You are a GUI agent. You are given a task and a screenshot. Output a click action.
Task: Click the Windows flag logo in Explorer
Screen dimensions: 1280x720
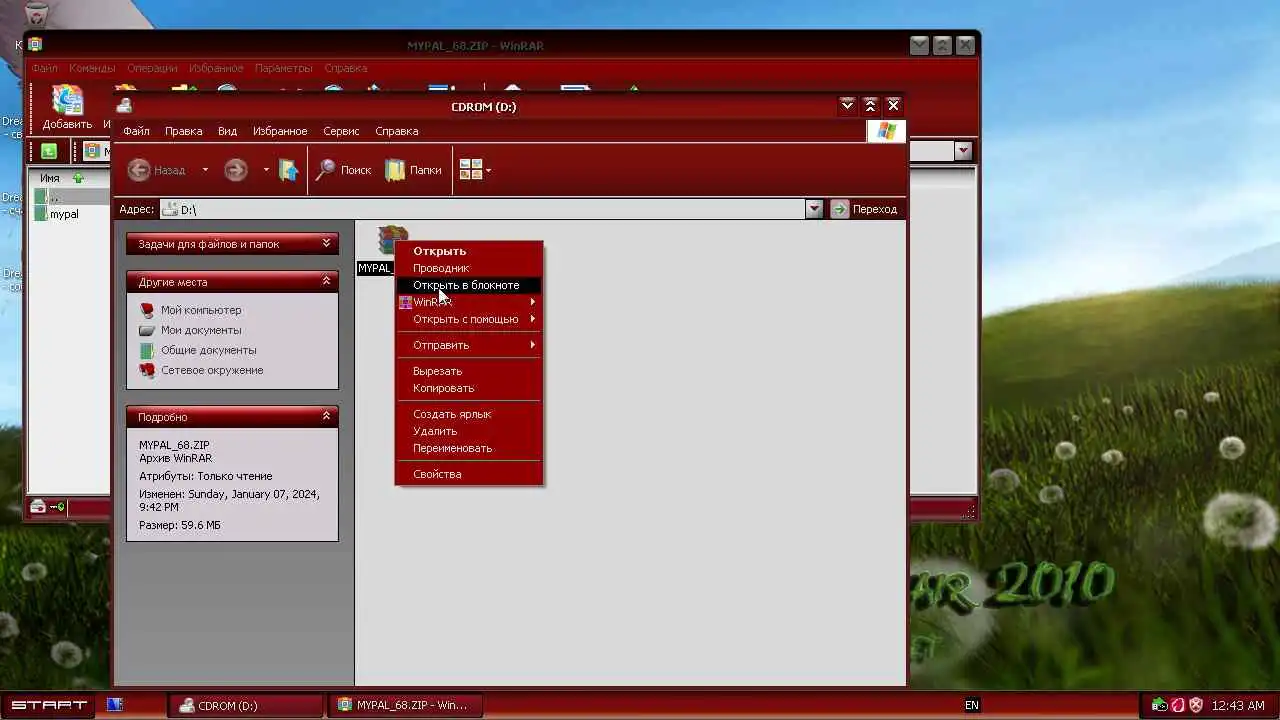click(x=886, y=131)
